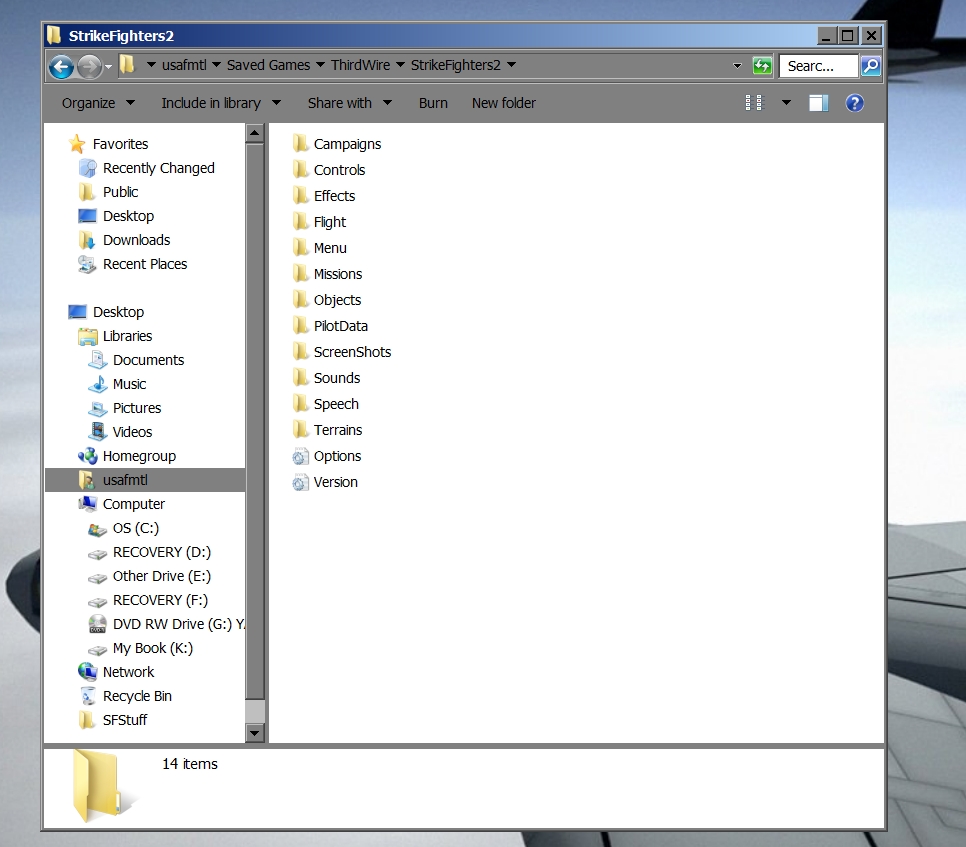Click Burn in the toolbar
This screenshot has height=847, width=966.
coord(433,103)
